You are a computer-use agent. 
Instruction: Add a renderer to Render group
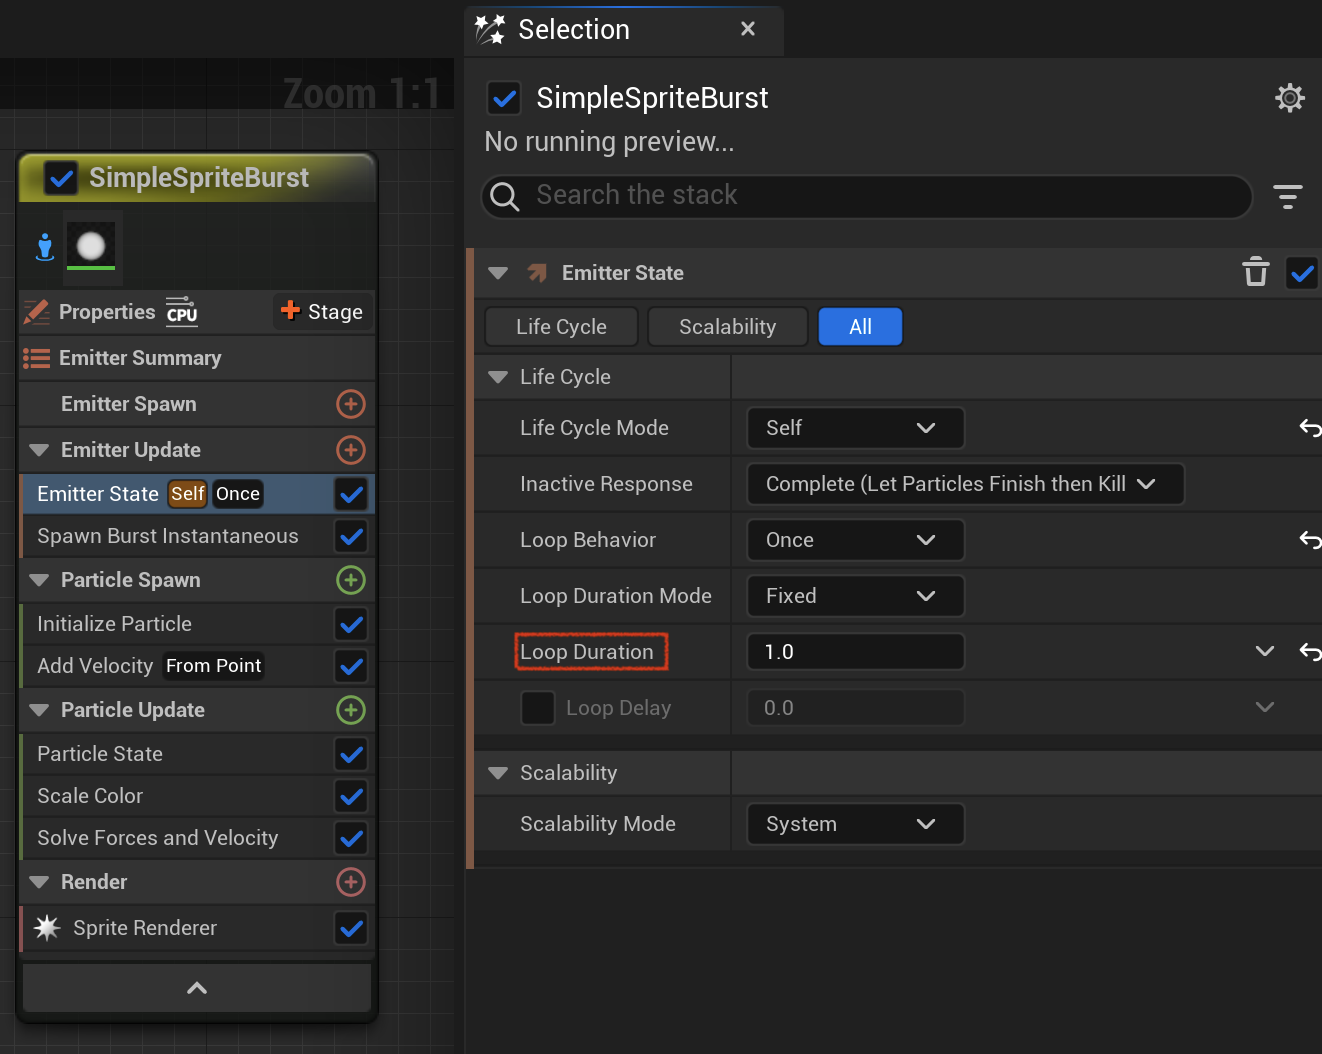350,882
